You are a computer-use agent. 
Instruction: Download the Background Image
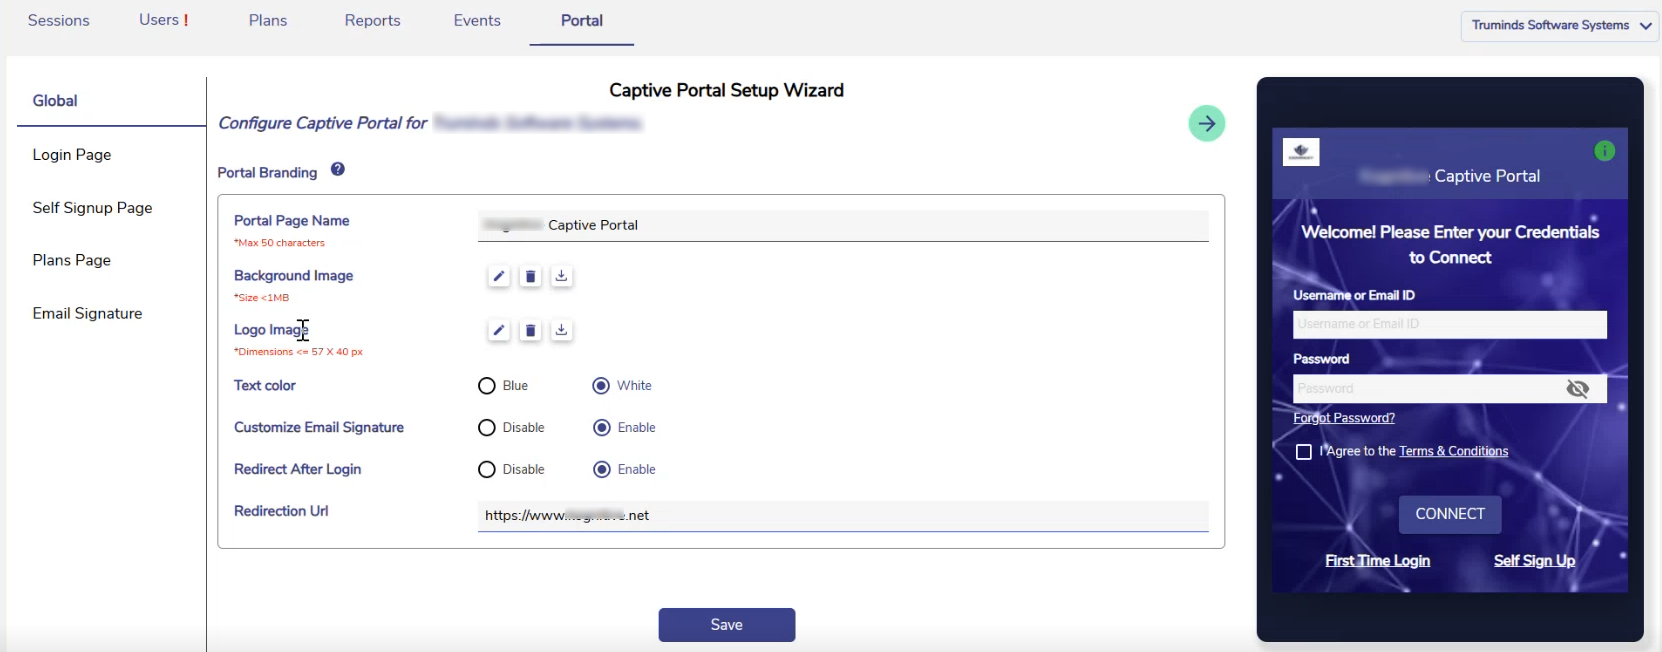pos(562,277)
